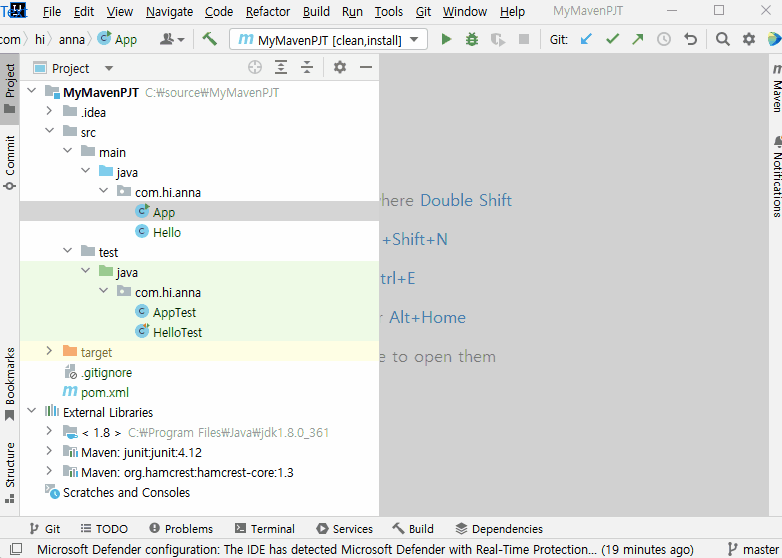This screenshot has height=558, width=782.
Task: Open the Maven side panel
Action: click(777, 88)
